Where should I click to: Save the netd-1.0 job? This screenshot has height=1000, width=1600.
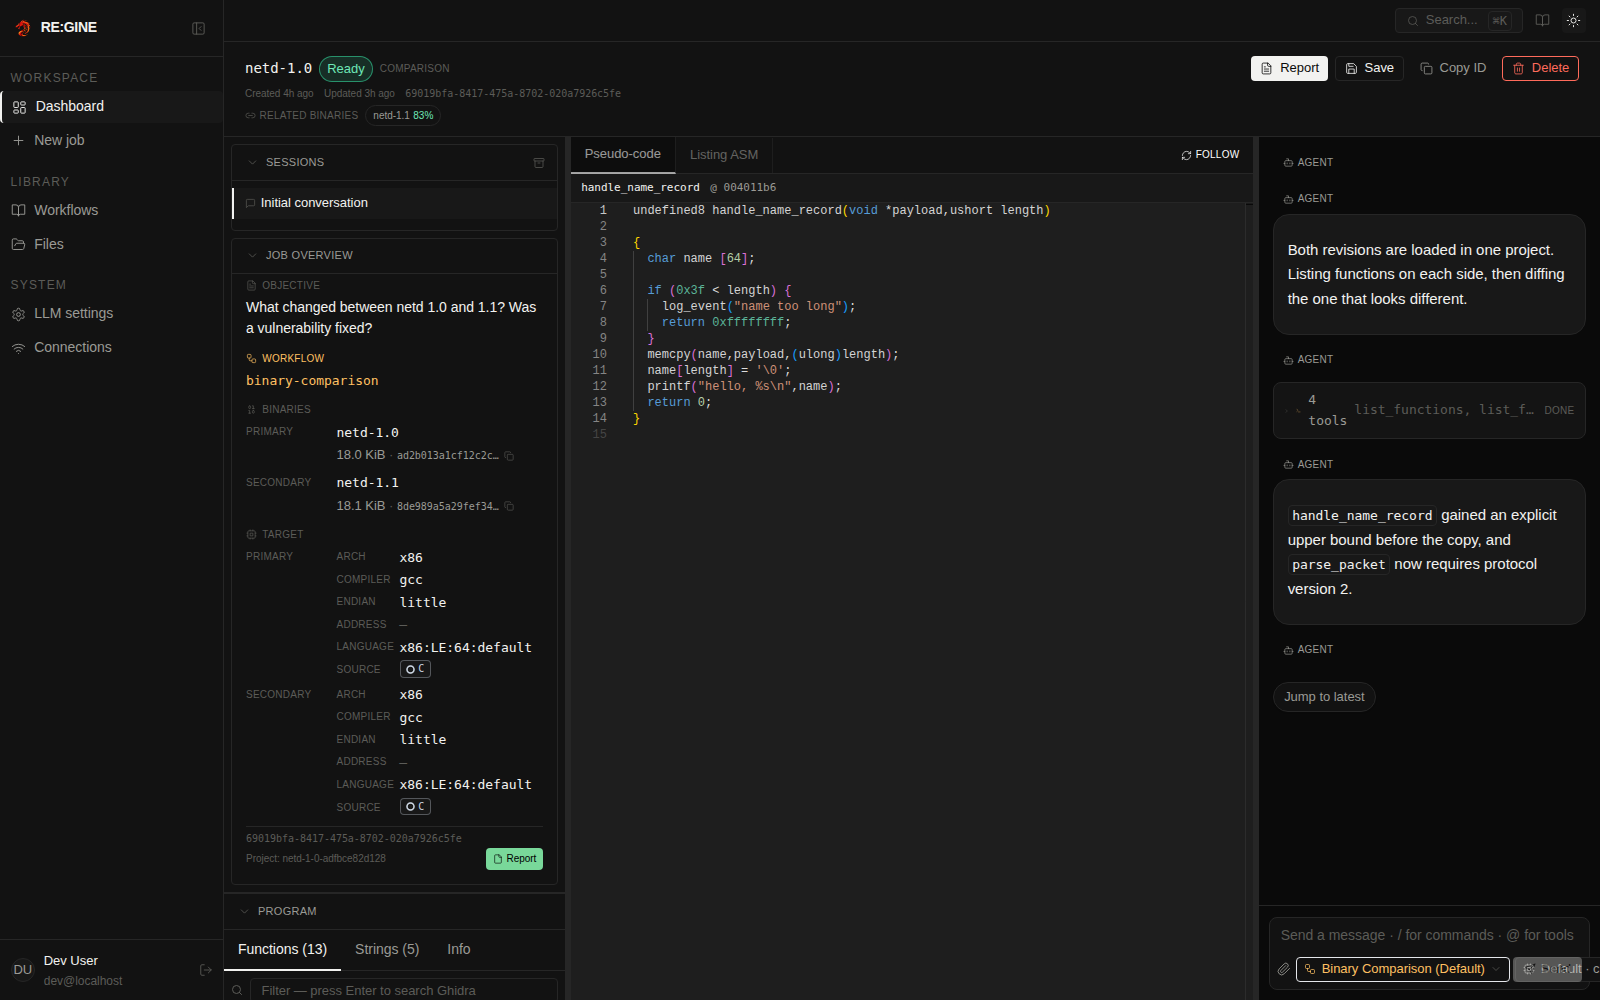[1369, 68]
